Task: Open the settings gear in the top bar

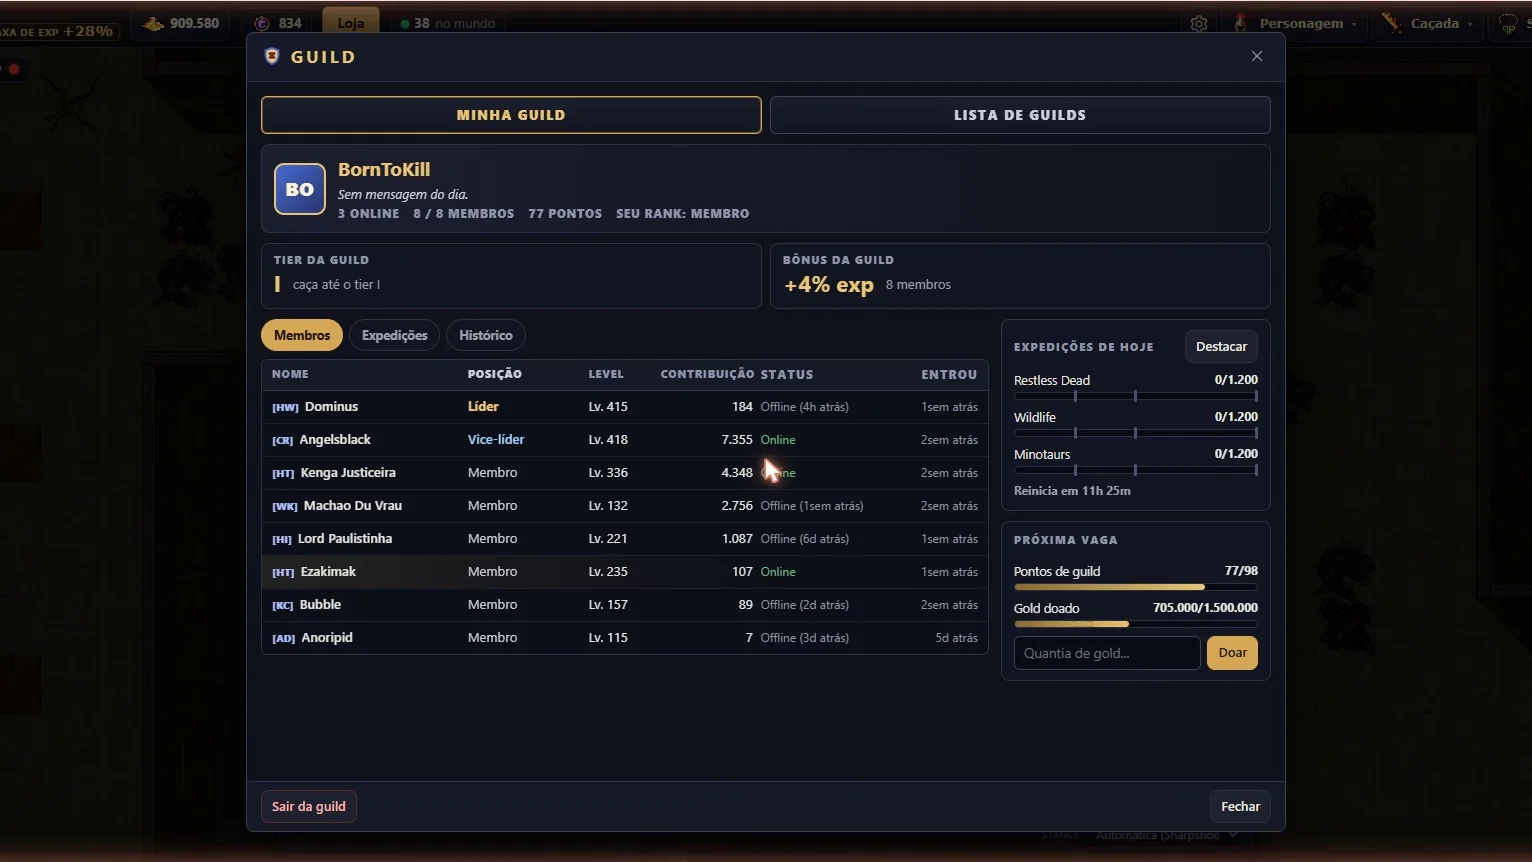Action: 1199,23
